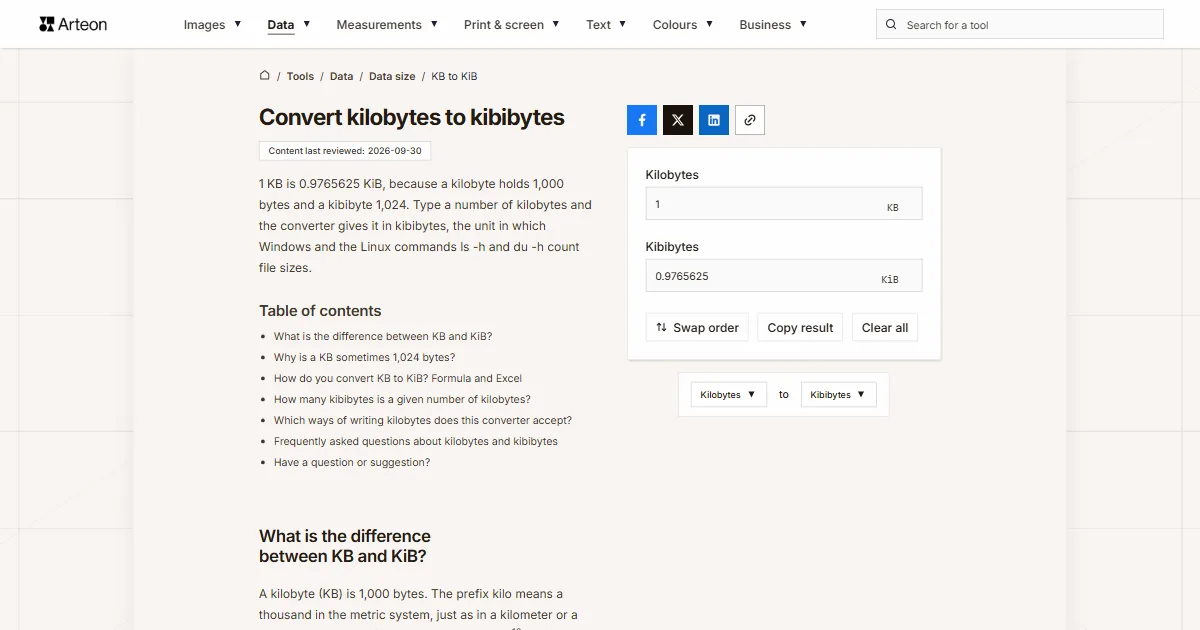1200x630 pixels.
Task: Copy page link icon
Action: pos(750,120)
